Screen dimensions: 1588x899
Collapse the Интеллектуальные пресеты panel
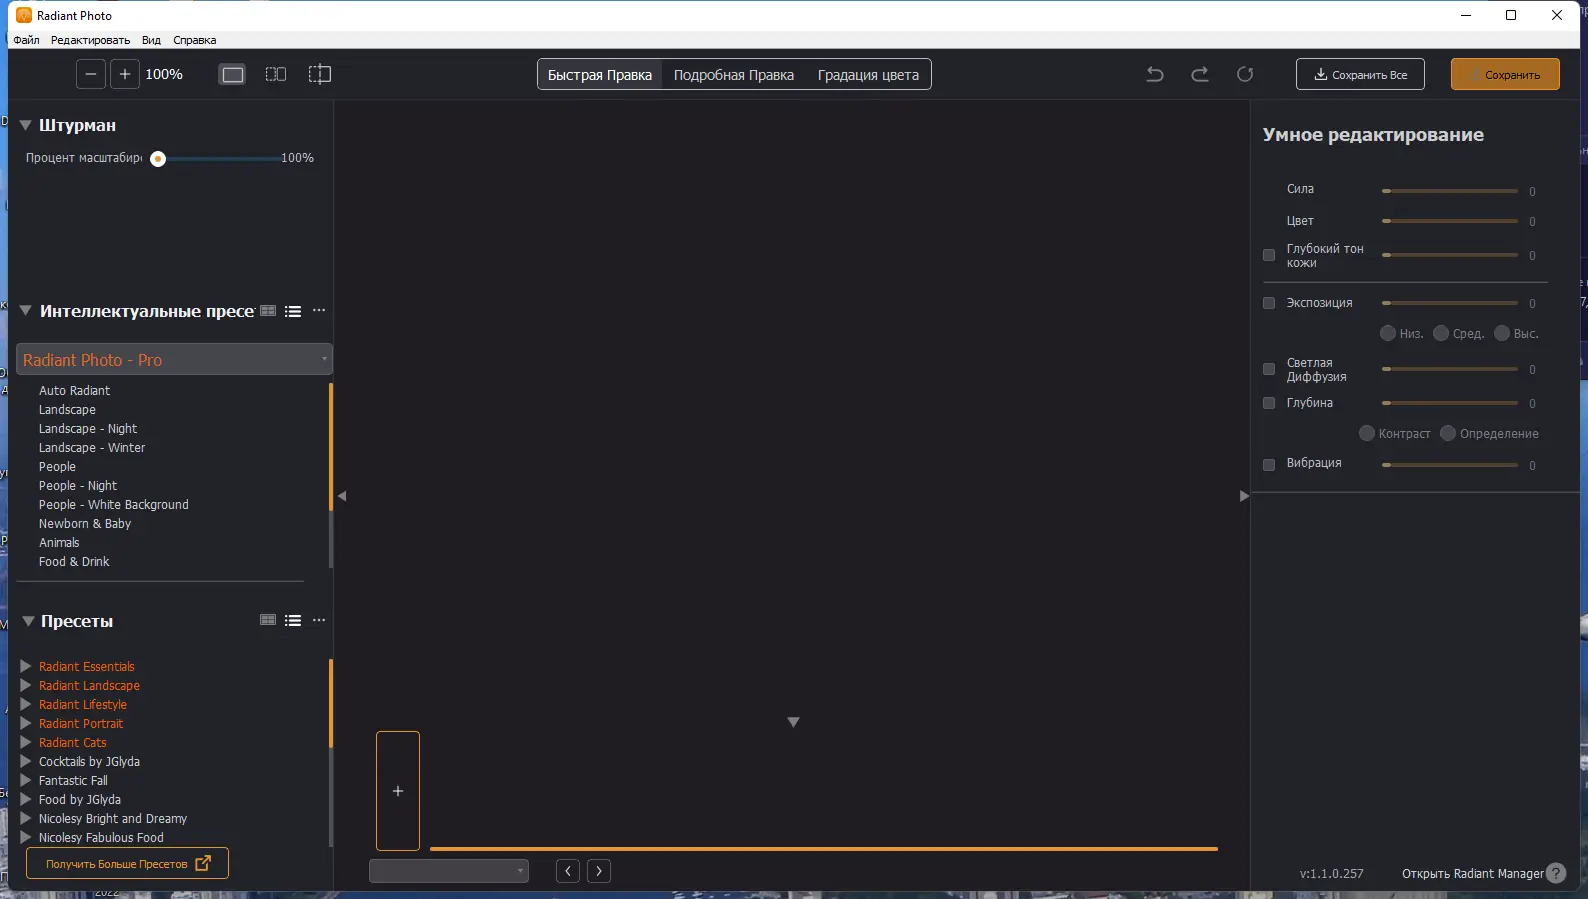[x=26, y=311]
